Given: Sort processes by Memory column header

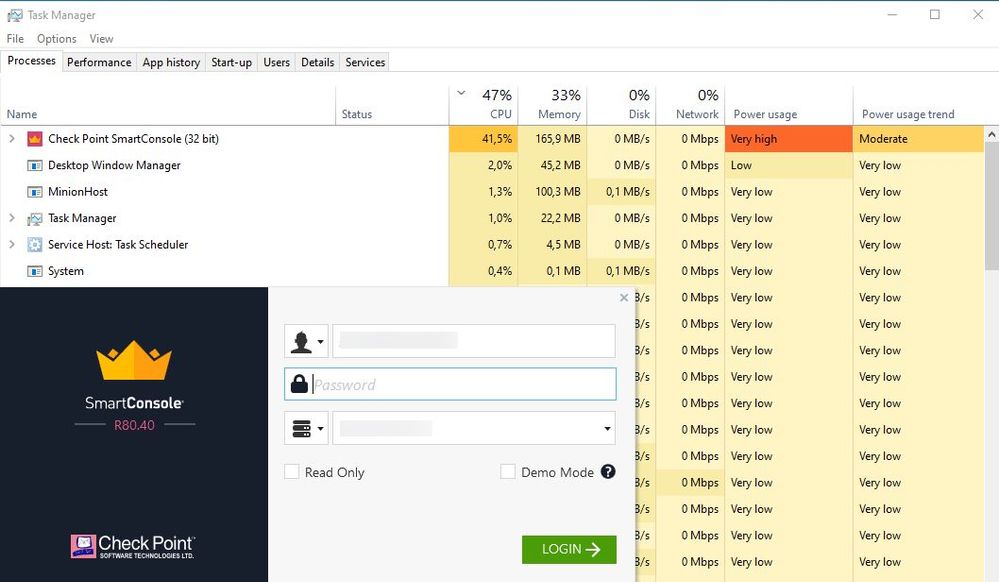Looking at the screenshot, I should (x=552, y=105).
